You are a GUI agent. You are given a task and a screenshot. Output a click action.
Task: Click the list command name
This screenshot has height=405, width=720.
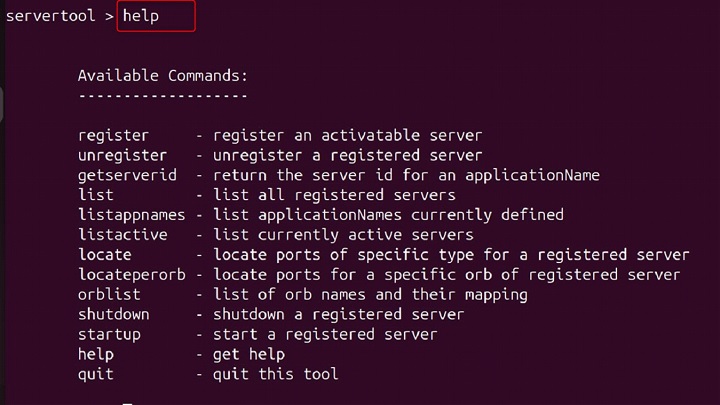96,195
